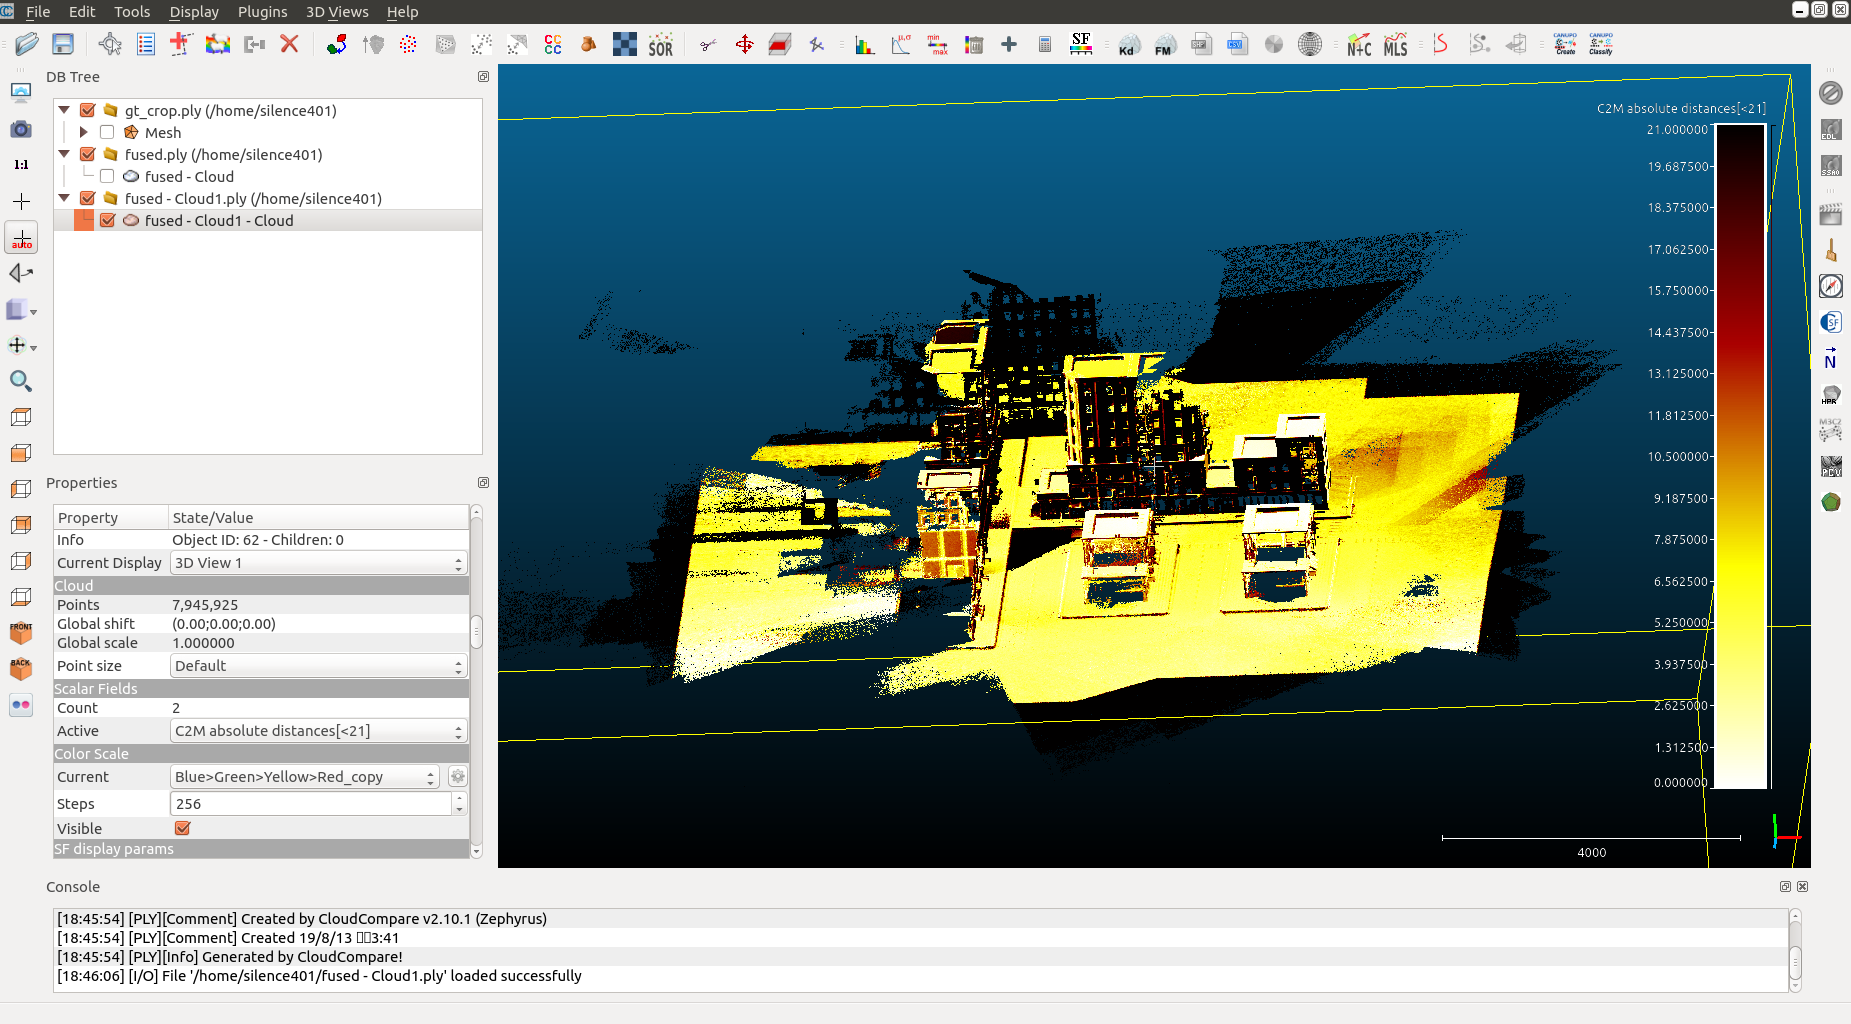Open the Plugins menu
The image size is (1851, 1024).
pyautogui.click(x=262, y=12)
